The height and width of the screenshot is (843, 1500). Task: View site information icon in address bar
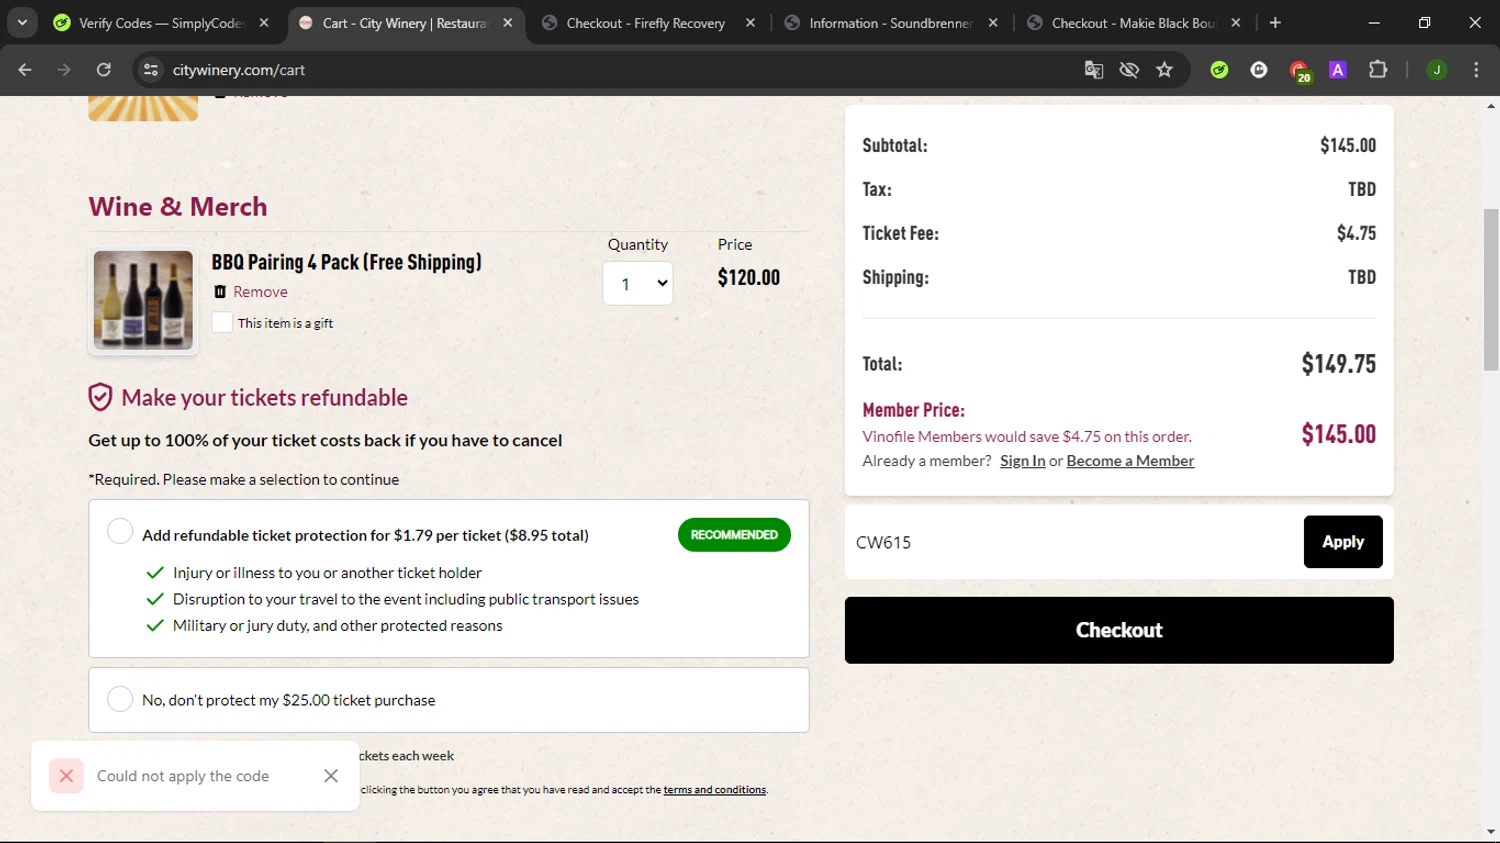(x=151, y=70)
